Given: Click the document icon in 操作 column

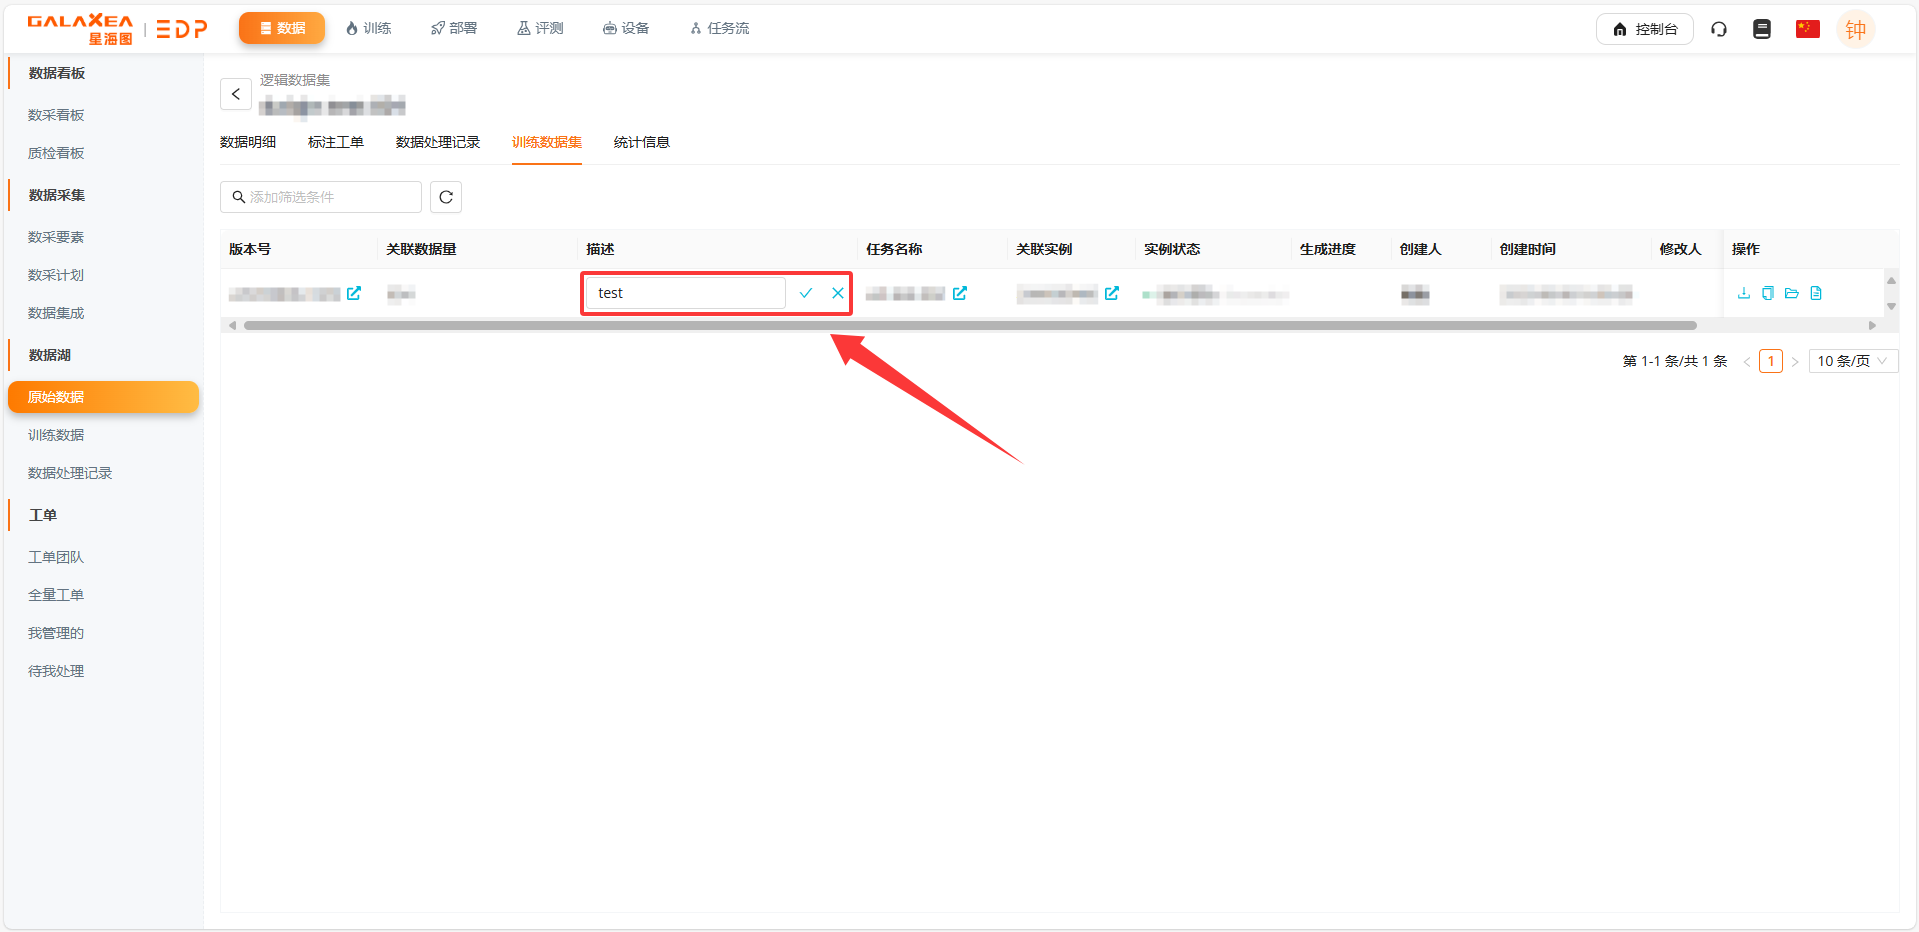Looking at the screenshot, I should point(1816,293).
